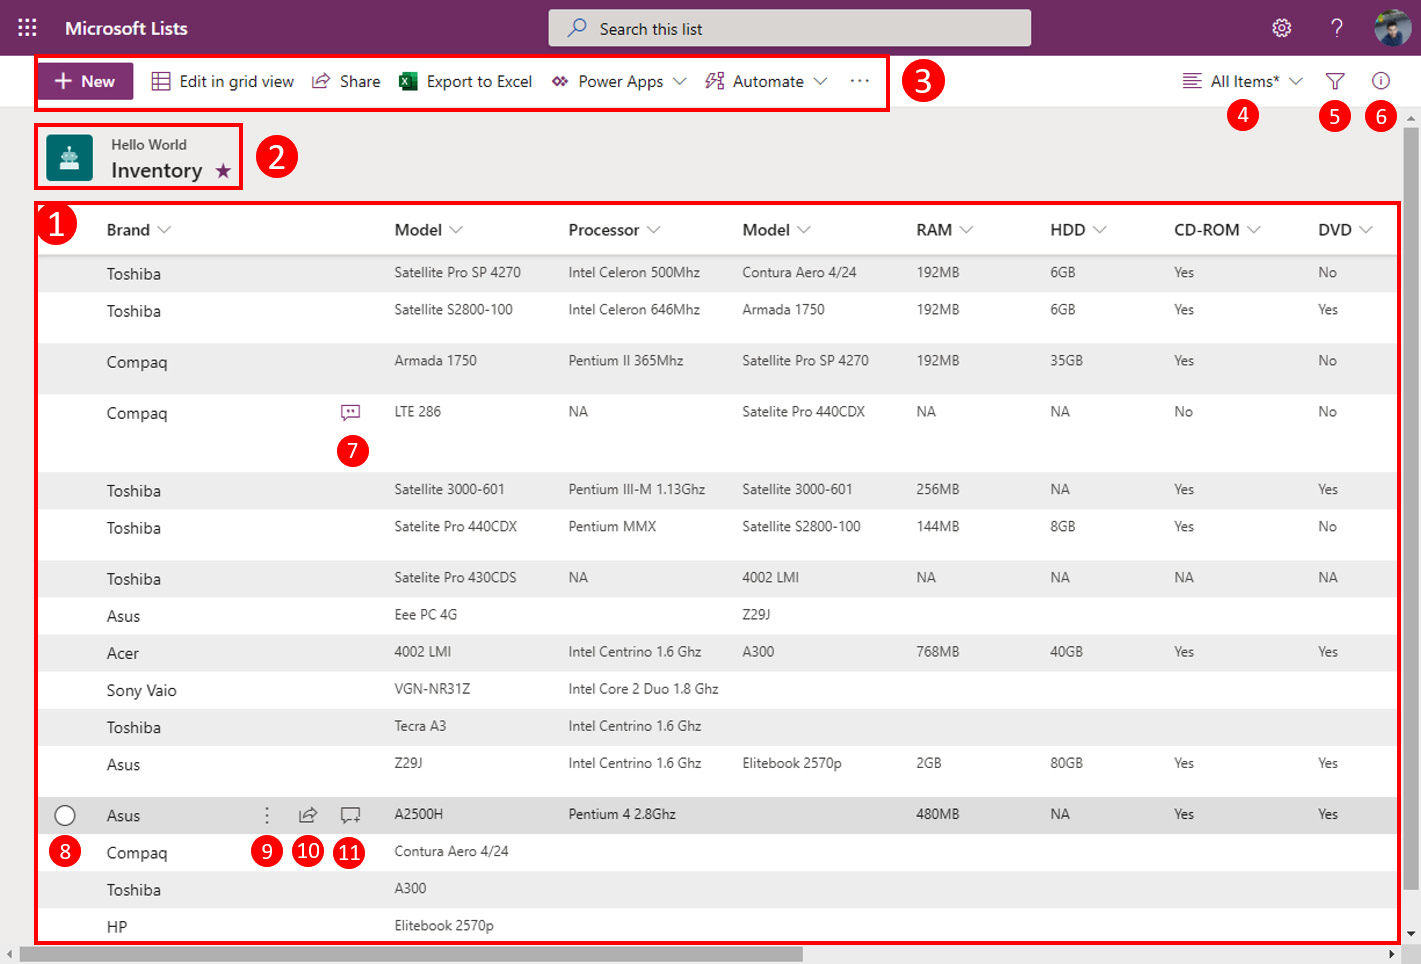Viewport: 1421px width, 964px height.
Task: Click the 35GB HDD cell
Action: (1066, 361)
